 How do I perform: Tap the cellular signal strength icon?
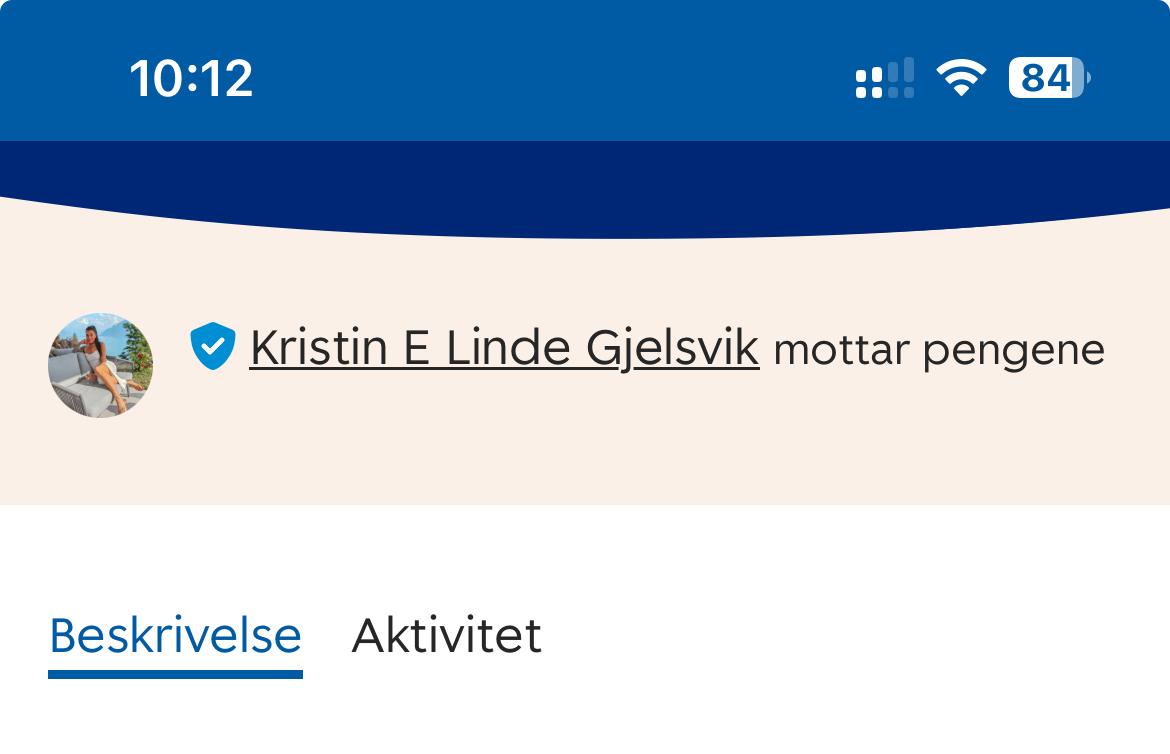(884, 78)
